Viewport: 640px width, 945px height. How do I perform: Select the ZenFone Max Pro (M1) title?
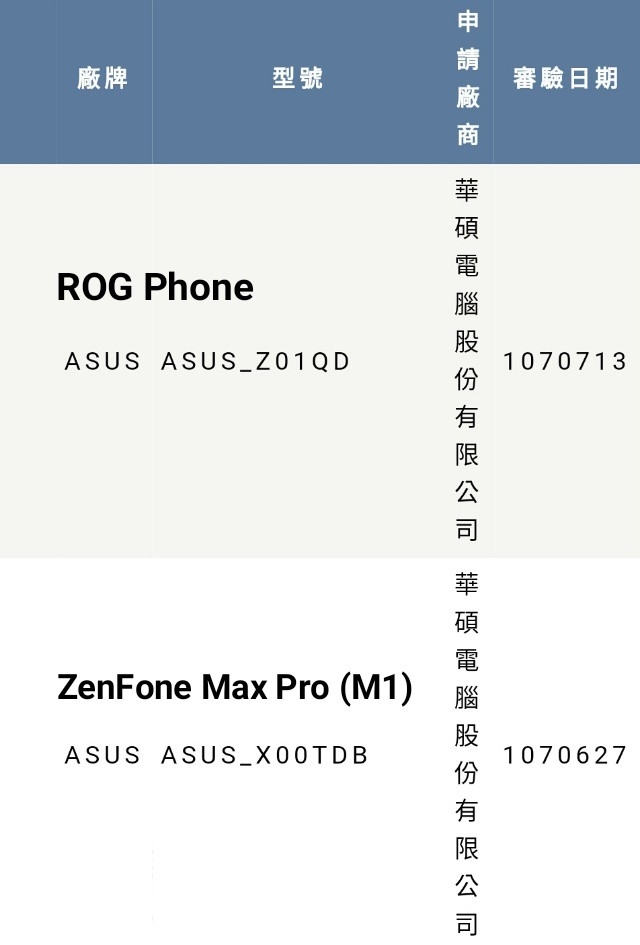point(234,687)
